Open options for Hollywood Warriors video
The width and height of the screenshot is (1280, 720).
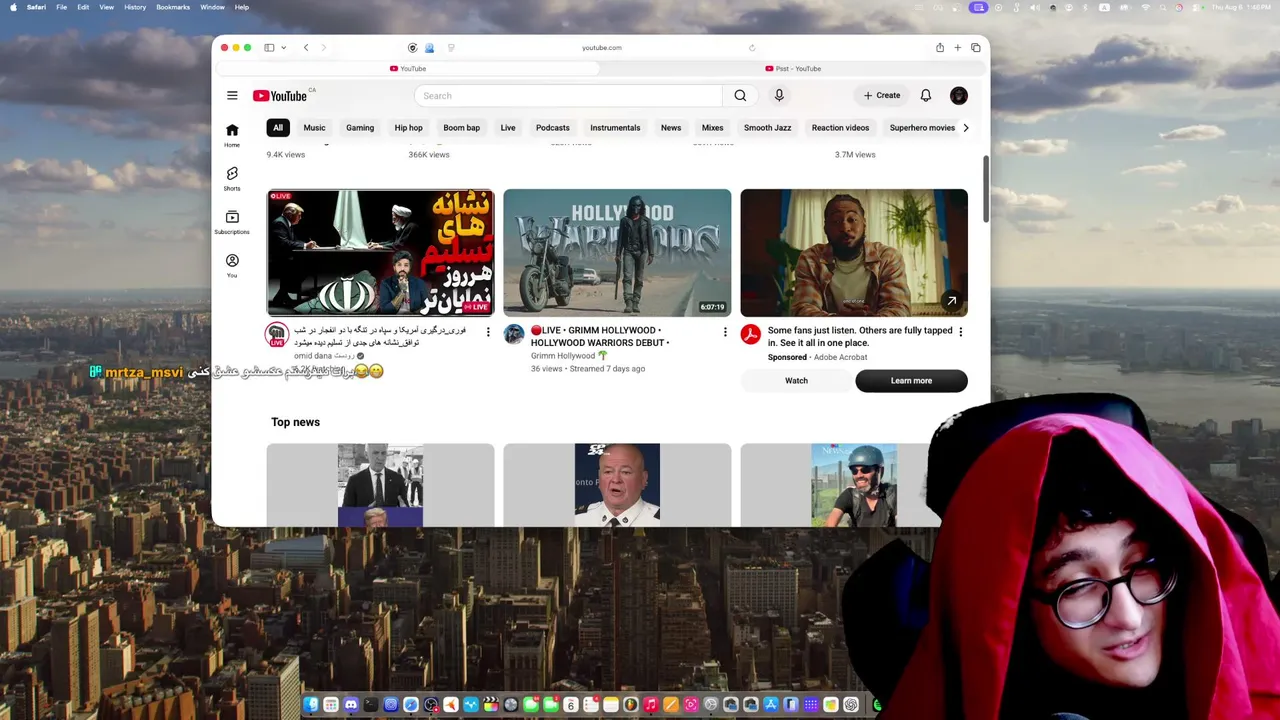click(x=725, y=331)
